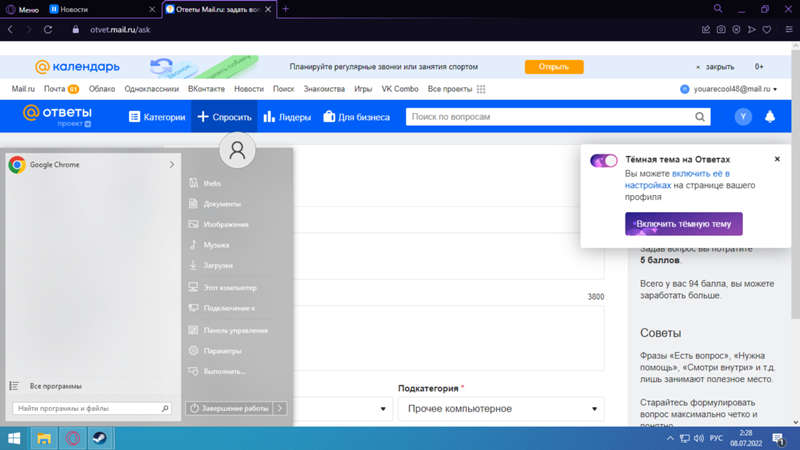The height and width of the screenshot is (450, 800).
Task: Open the Action Center notification icon
Action: tap(778, 438)
